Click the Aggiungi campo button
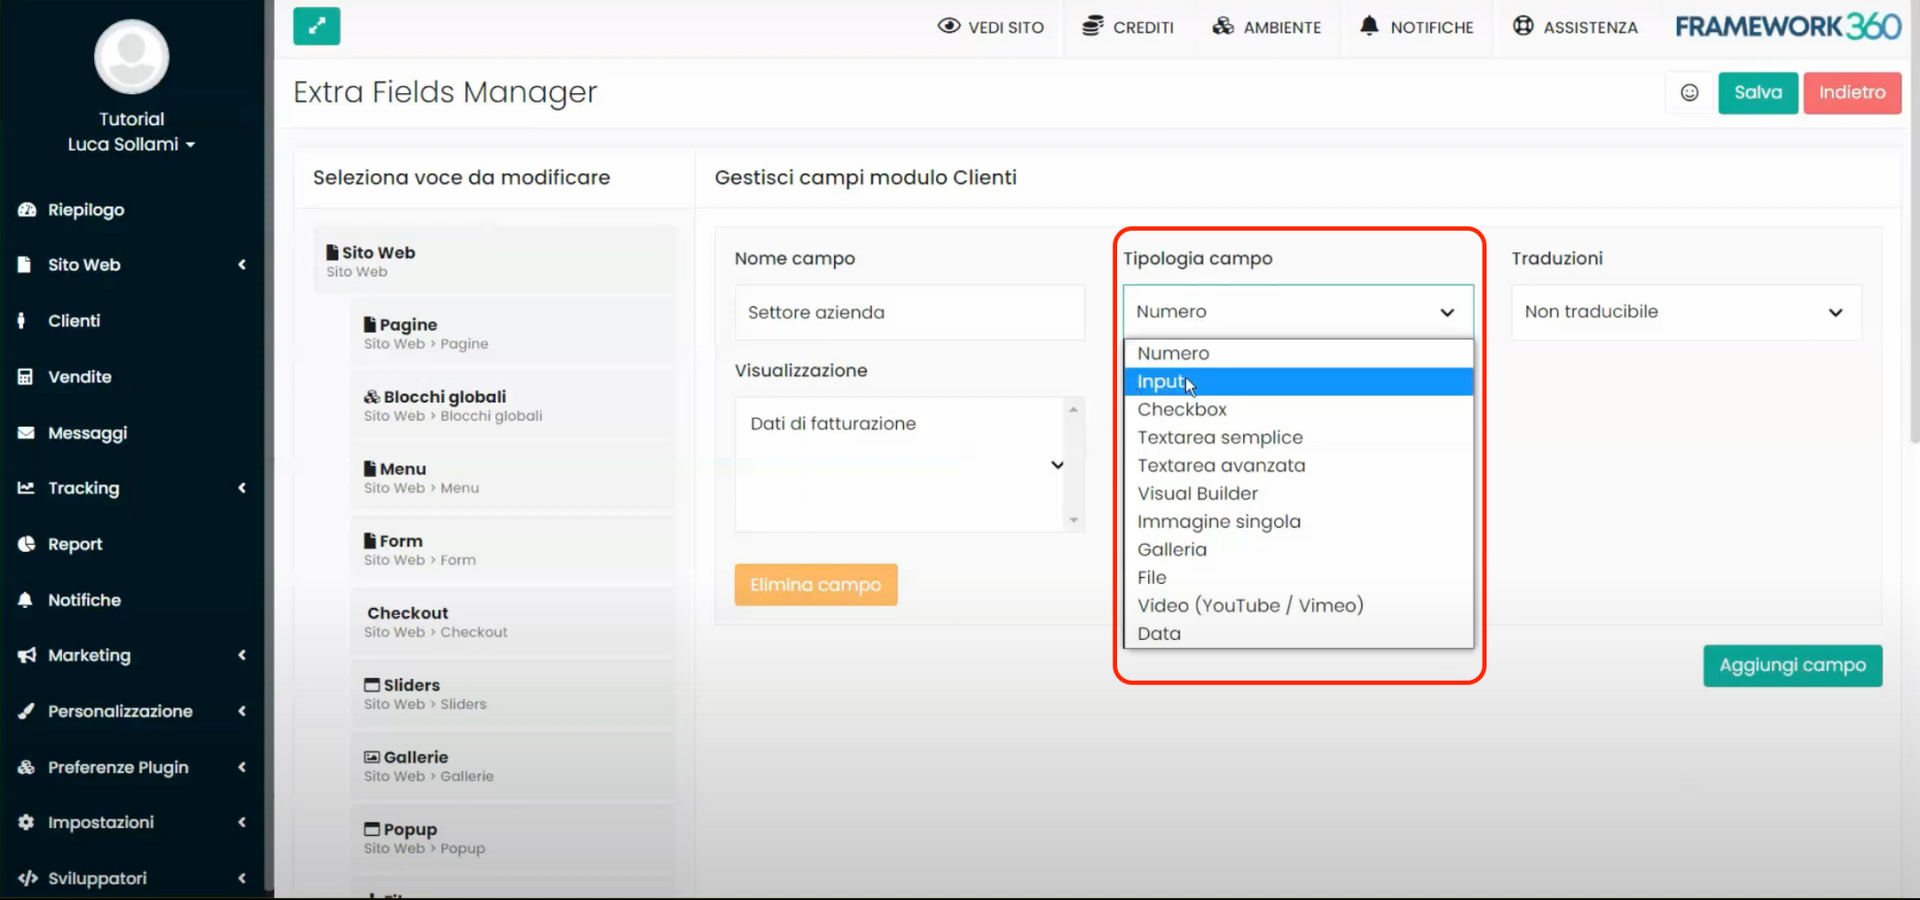The height and width of the screenshot is (900, 1920). coord(1791,666)
